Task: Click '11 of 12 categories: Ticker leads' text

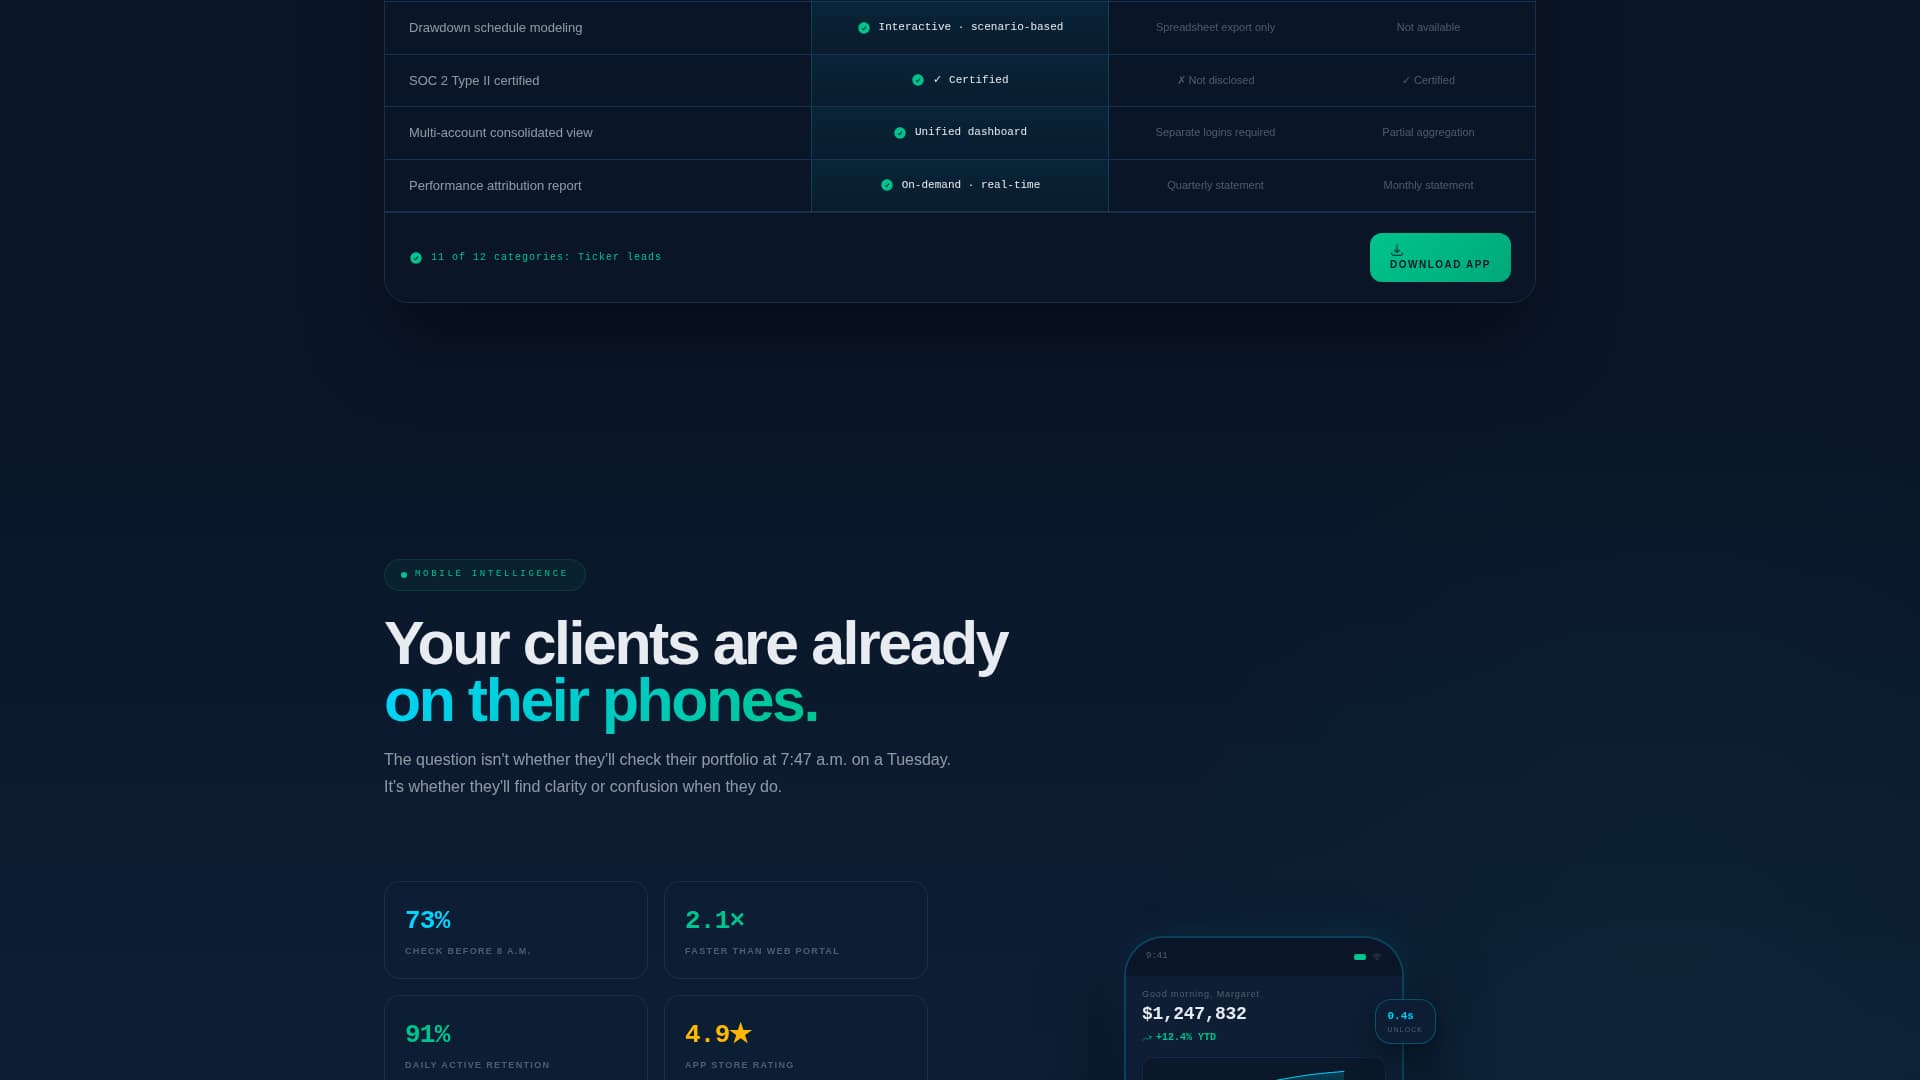Action: point(546,257)
